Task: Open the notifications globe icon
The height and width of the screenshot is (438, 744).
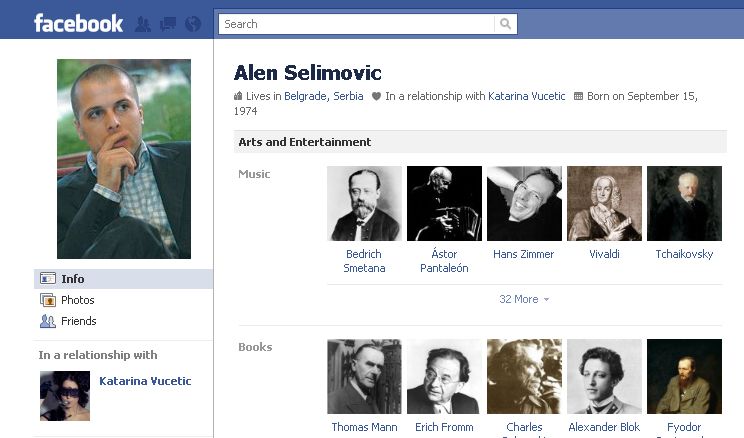Action: click(193, 24)
